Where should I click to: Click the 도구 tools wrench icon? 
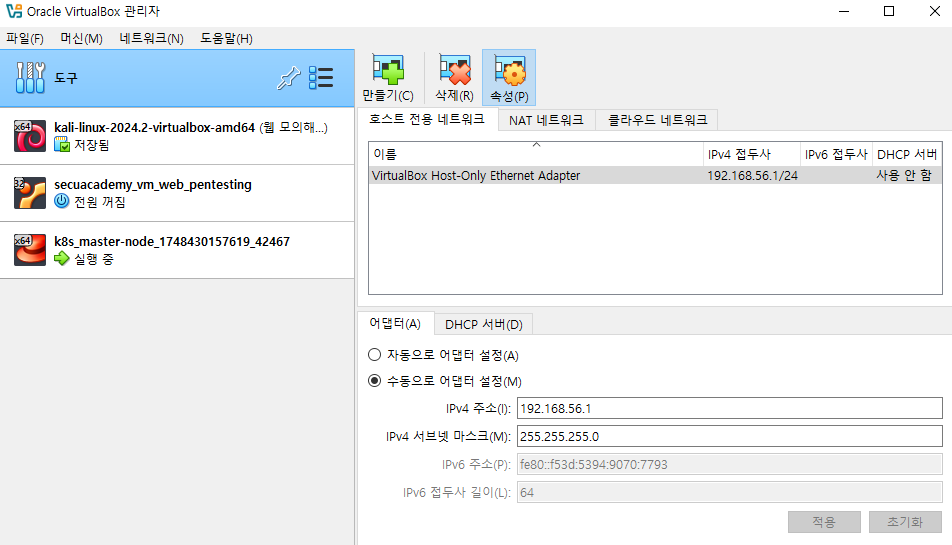(x=30, y=78)
